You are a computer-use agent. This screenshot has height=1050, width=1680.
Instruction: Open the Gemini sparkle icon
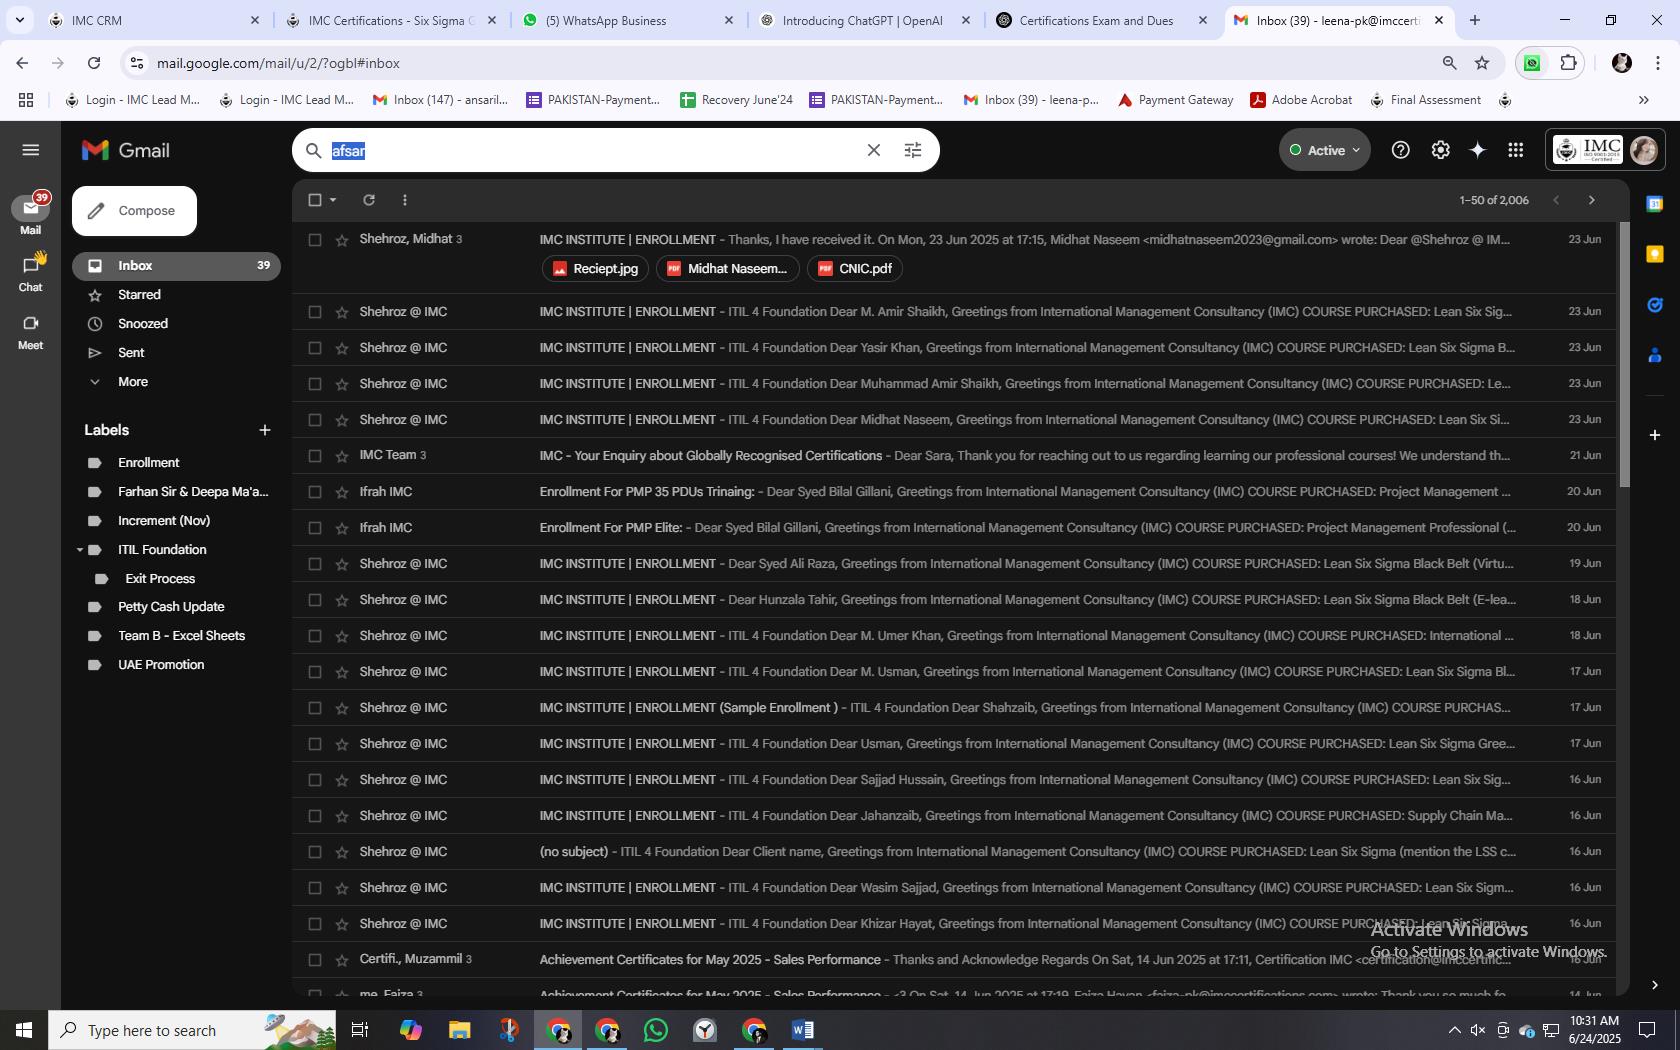point(1478,150)
